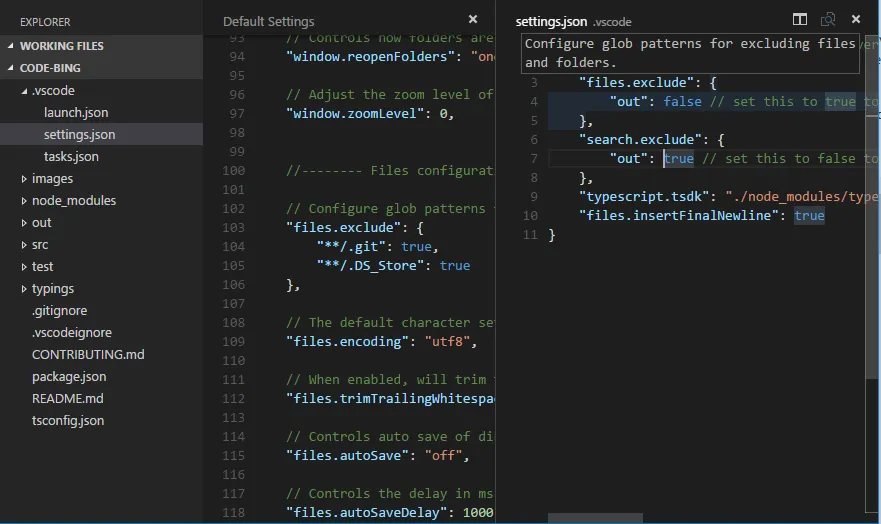
Task: Expand the src folder
Action: tap(24, 245)
